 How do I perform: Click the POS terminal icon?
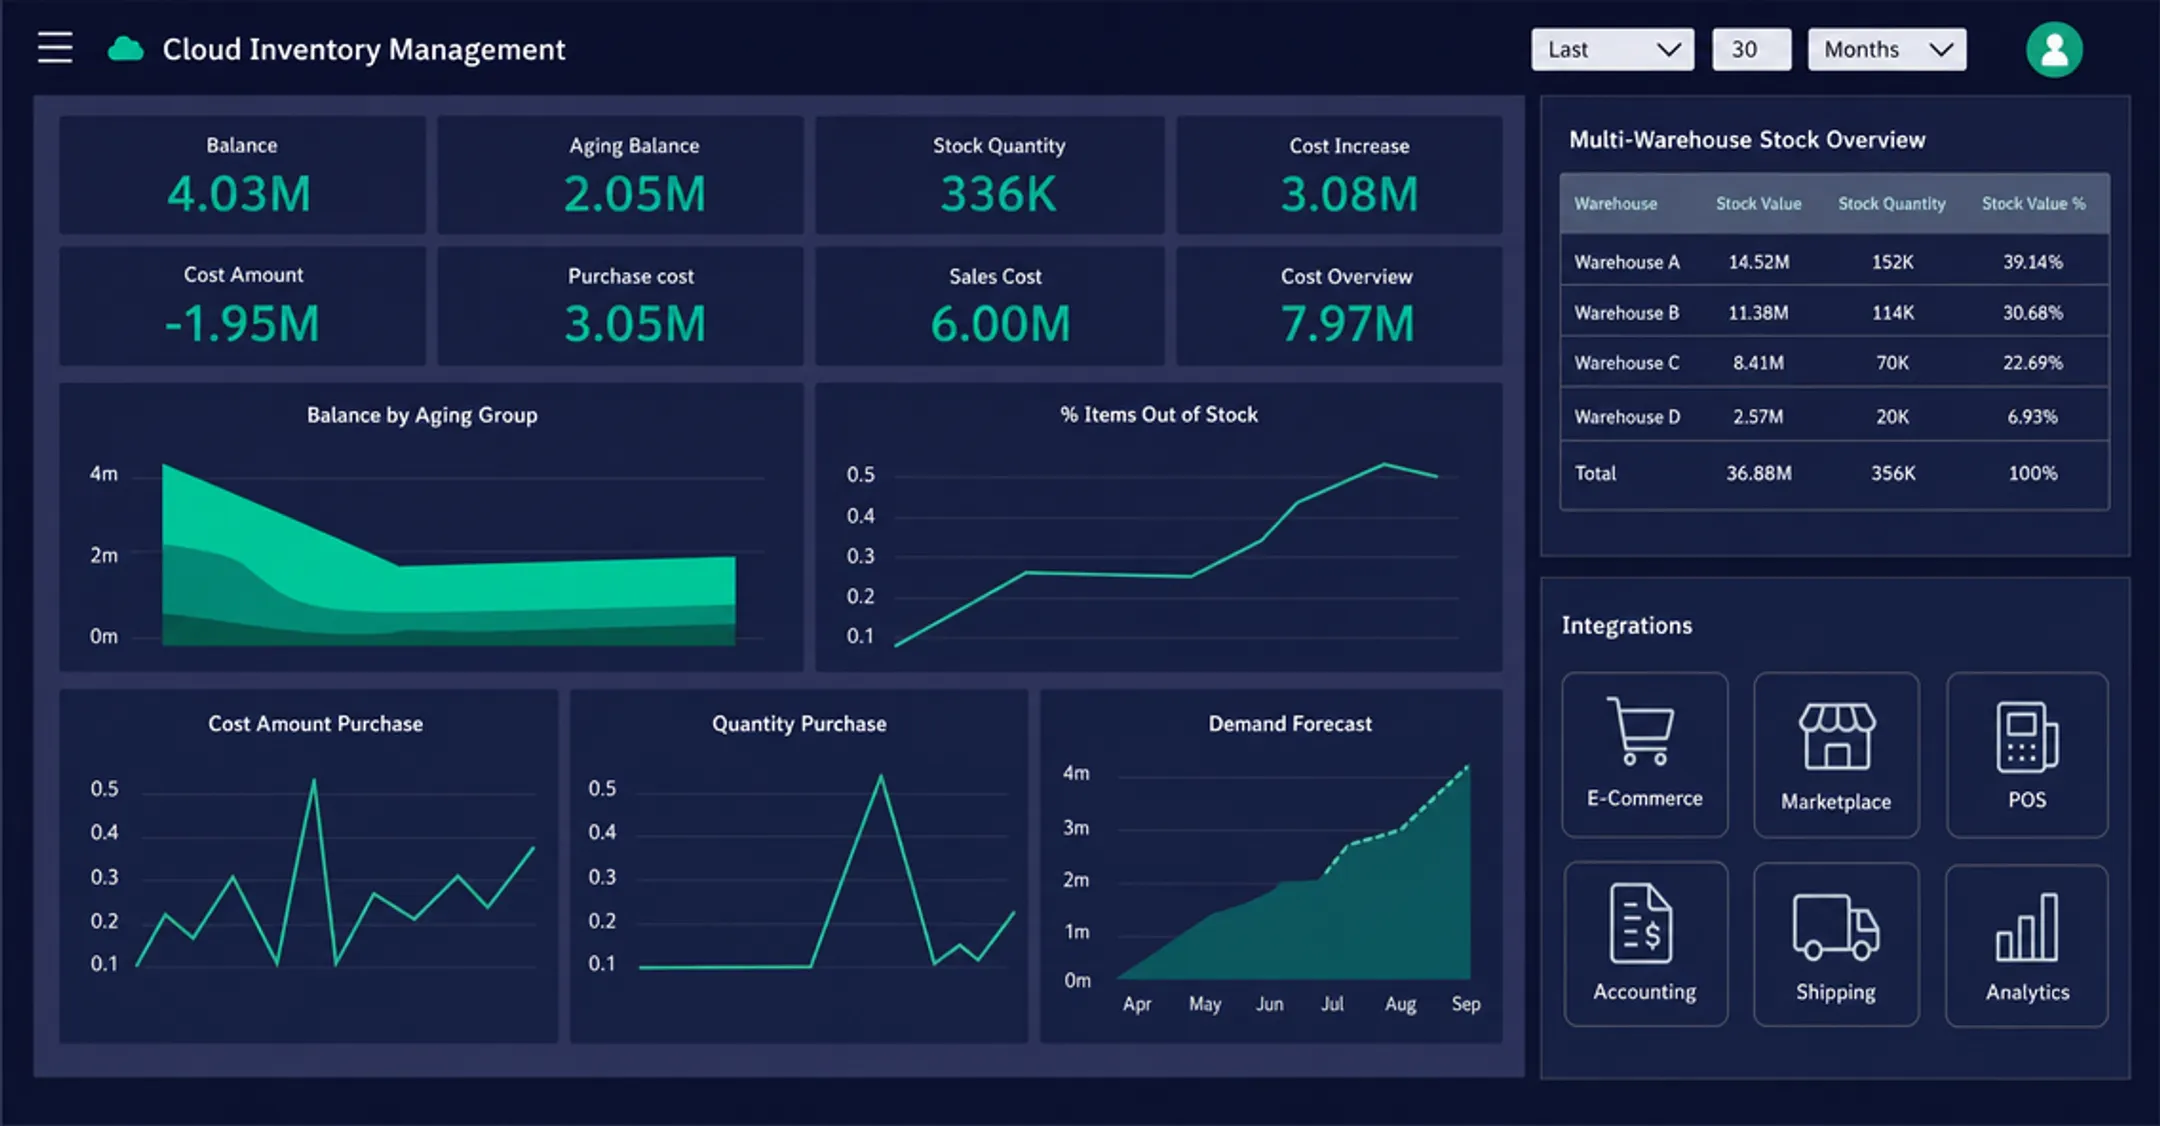click(2027, 738)
